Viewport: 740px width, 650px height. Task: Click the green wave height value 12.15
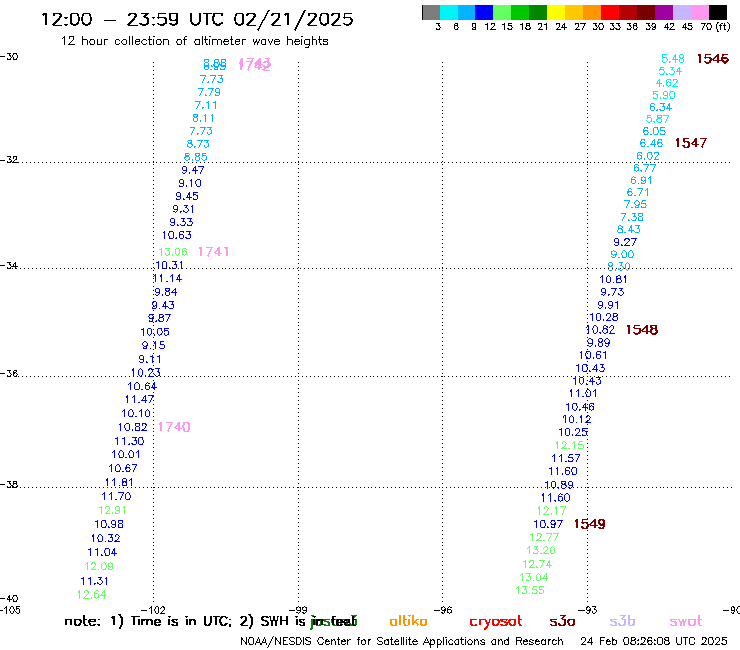click(x=570, y=445)
